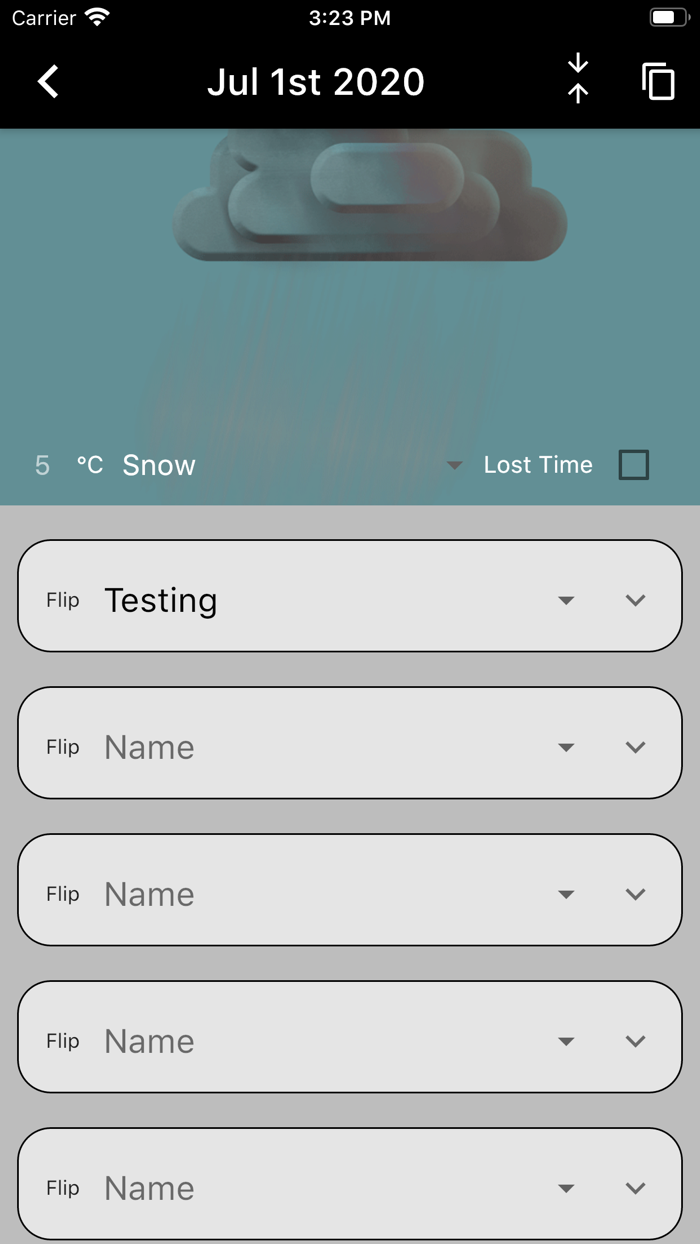This screenshot has width=700, height=1244.
Task: Expand the fifth card using chevron
Action: [636, 1189]
